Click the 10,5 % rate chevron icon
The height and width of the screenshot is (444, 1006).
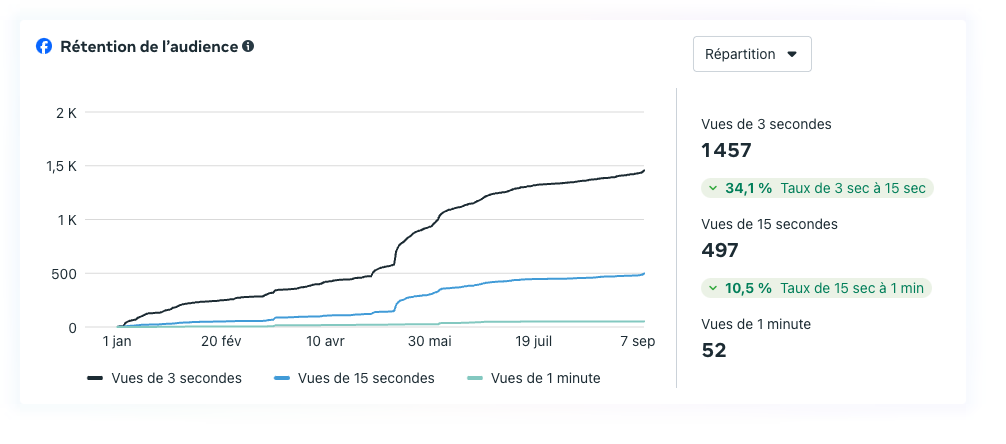(711, 288)
